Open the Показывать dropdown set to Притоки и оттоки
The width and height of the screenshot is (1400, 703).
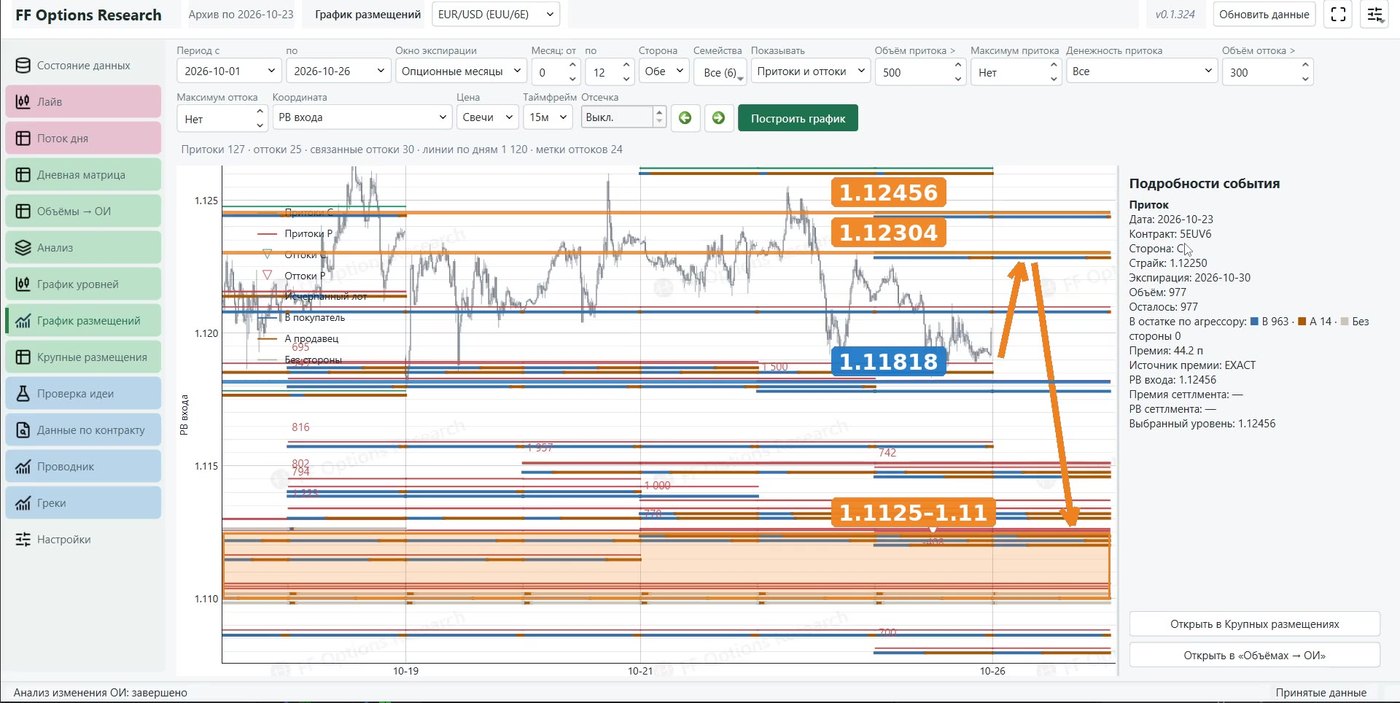click(810, 72)
